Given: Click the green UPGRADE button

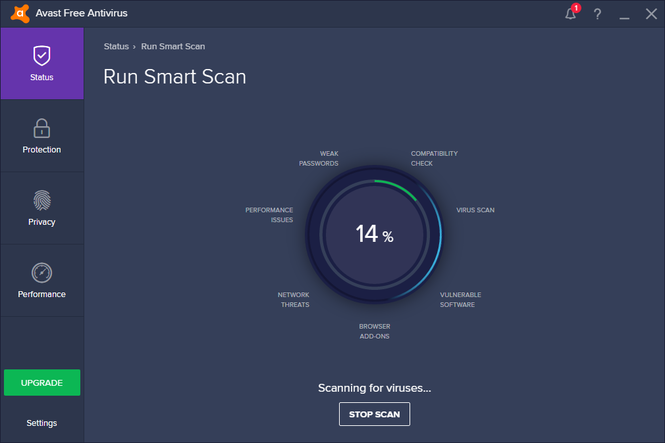Looking at the screenshot, I should tap(42, 382).
